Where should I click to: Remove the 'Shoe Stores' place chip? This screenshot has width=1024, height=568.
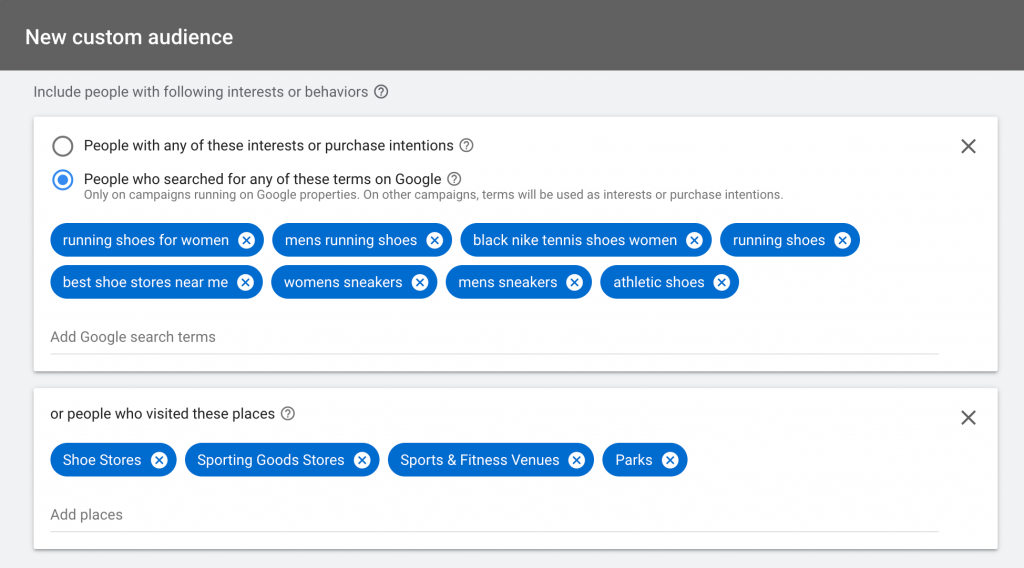158,460
